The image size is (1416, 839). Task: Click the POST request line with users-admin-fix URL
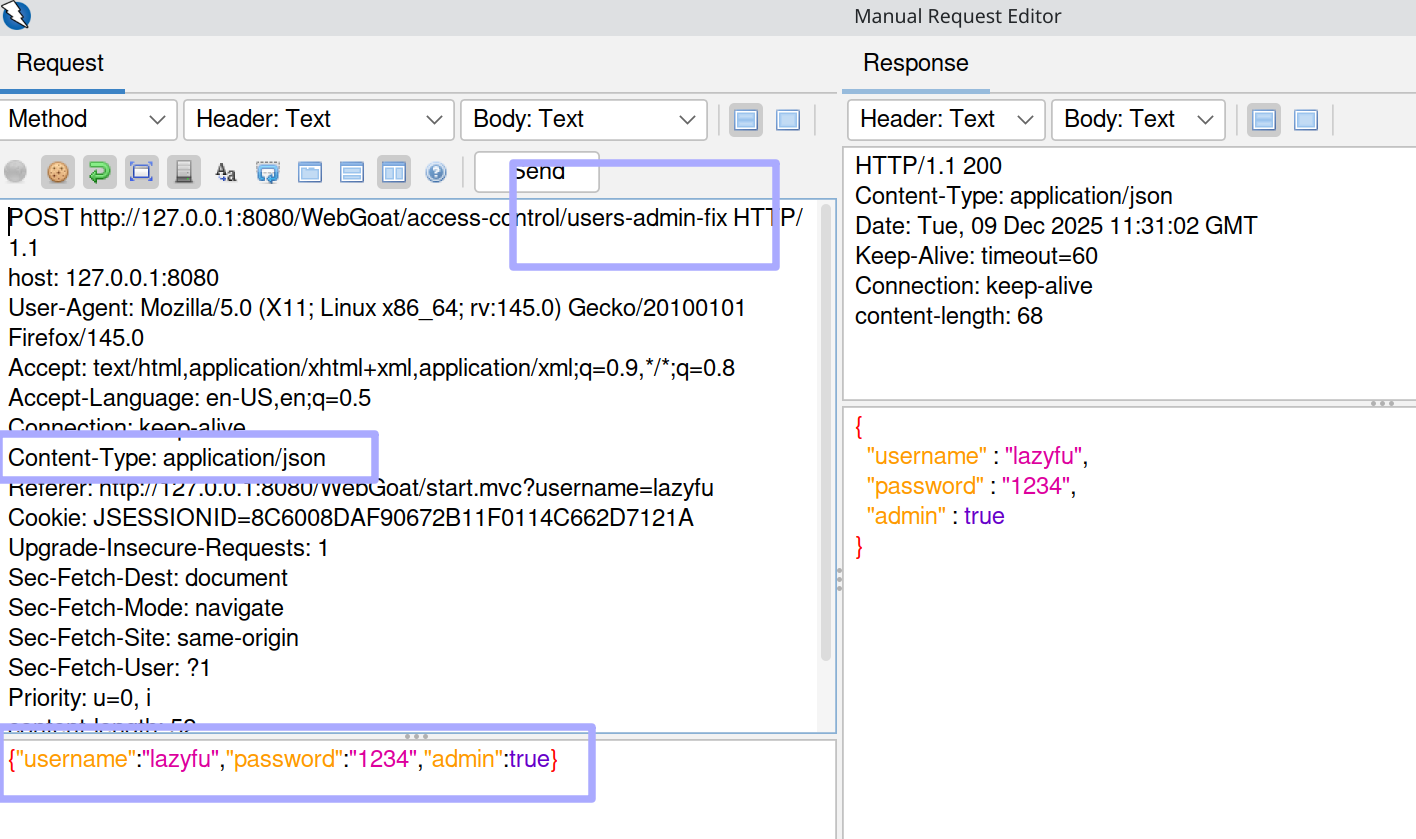pos(406,232)
